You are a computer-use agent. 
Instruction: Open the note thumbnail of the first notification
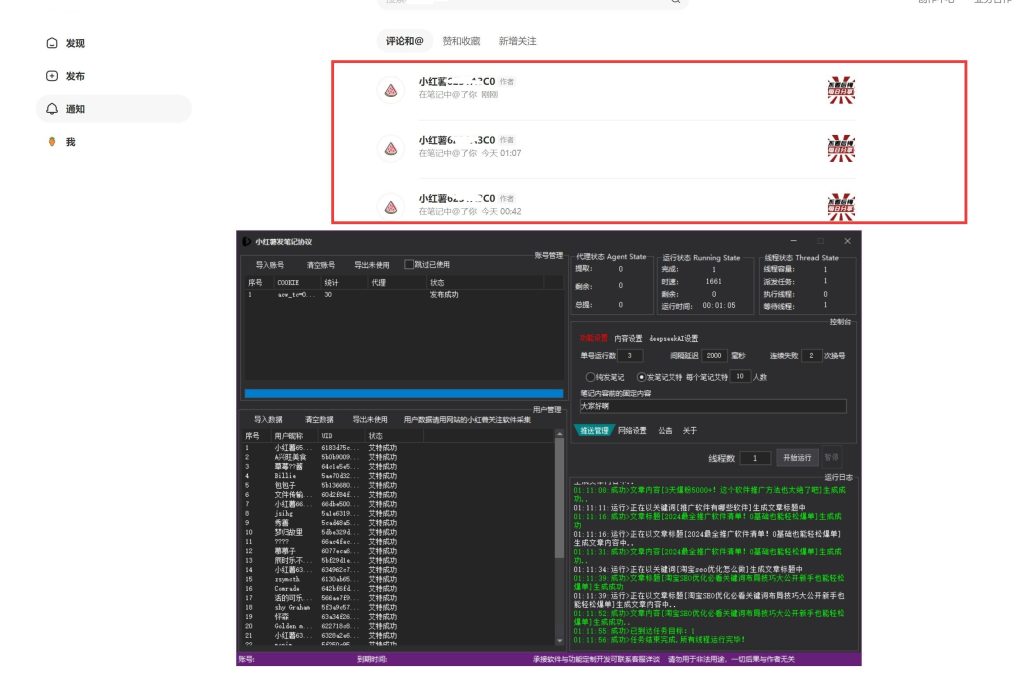coord(841,89)
